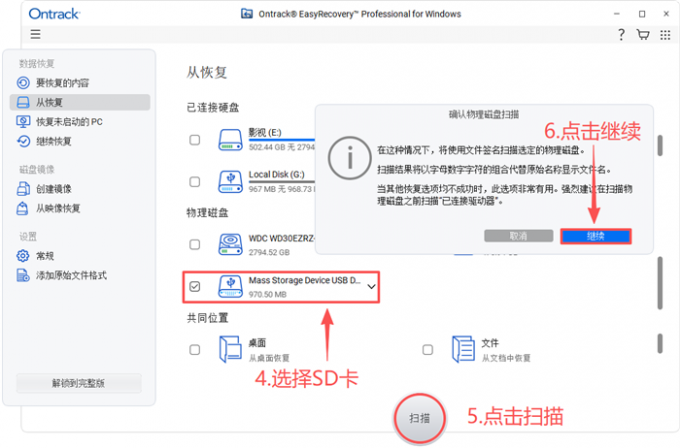Select 从恢复 in sidebar
Image resolution: width=680 pixels, height=448 pixels.
point(80,102)
